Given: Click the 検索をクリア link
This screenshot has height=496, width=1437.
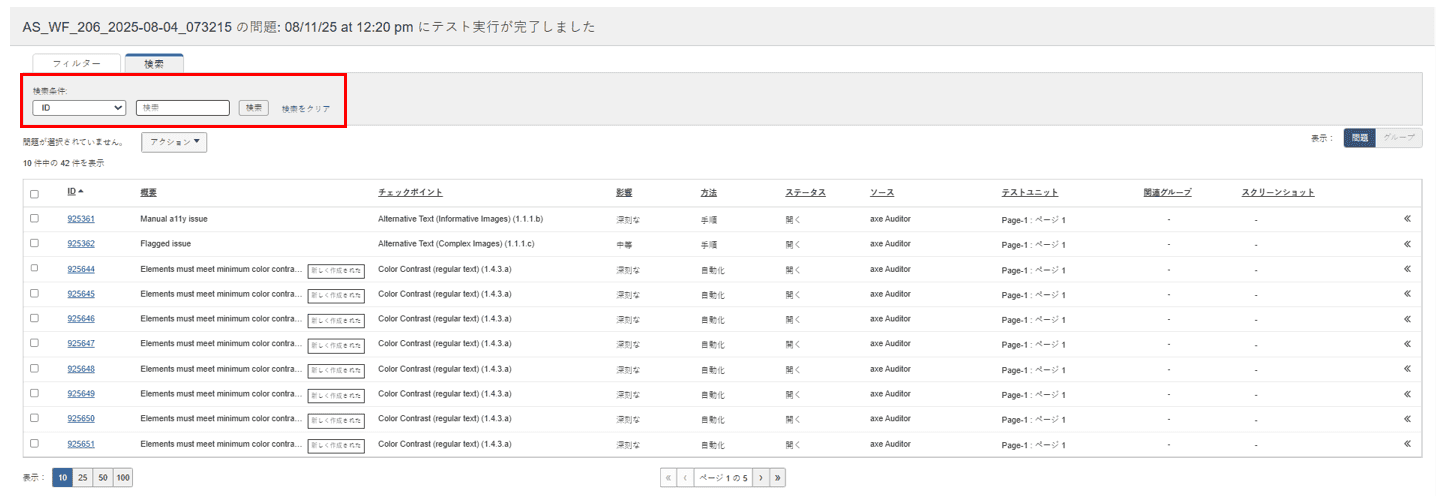Looking at the screenshot, I should coord(305,108).
